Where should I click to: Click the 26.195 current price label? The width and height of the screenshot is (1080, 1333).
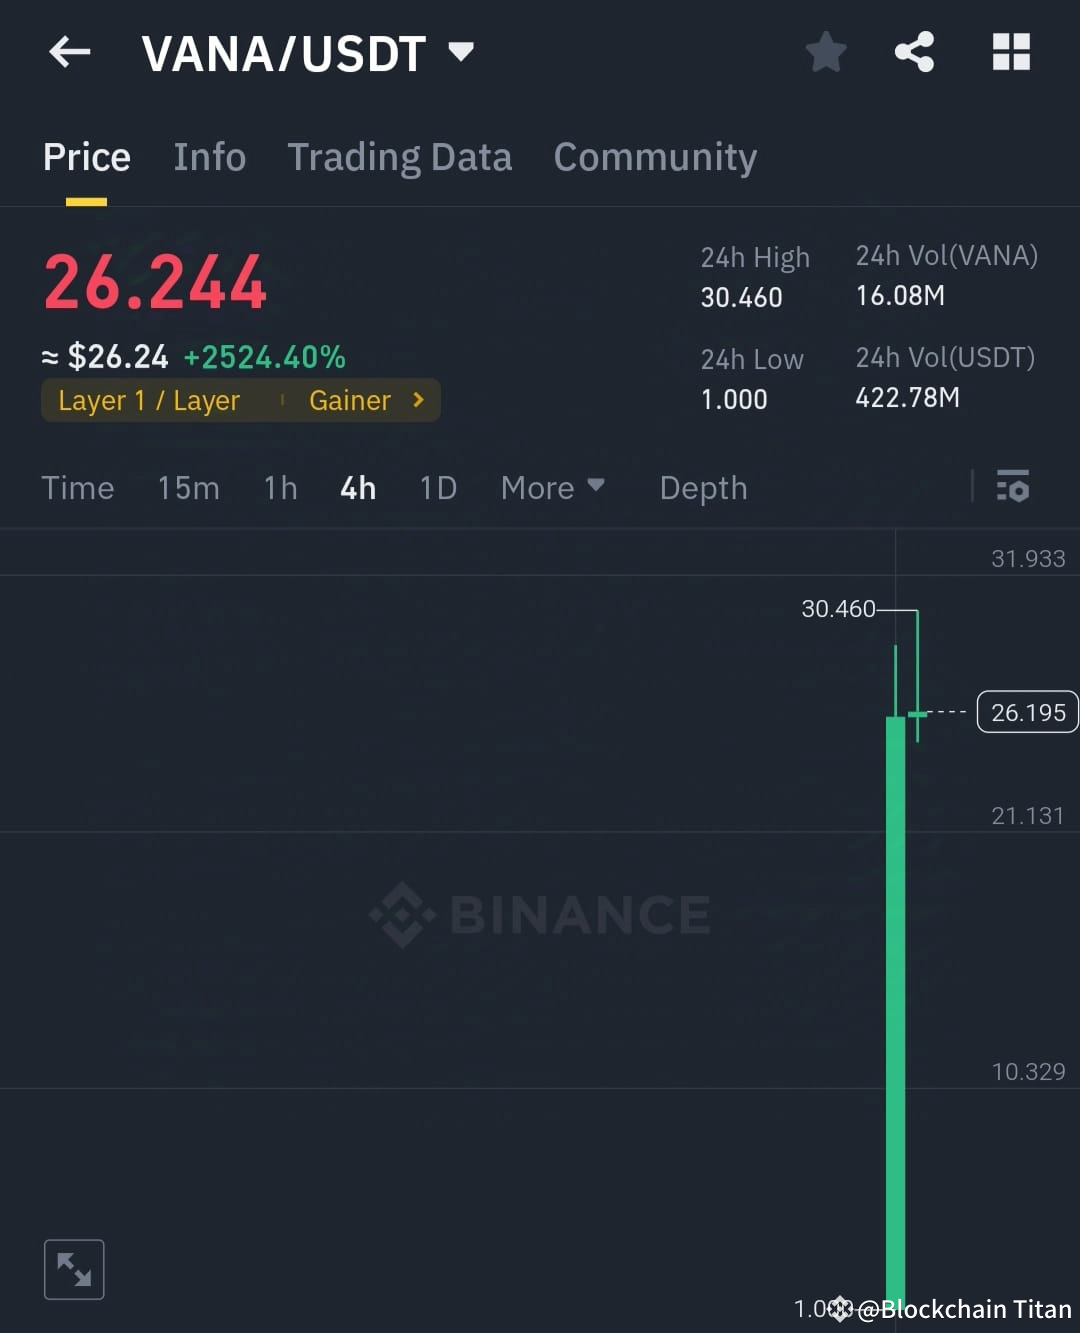pos(1026,712)
